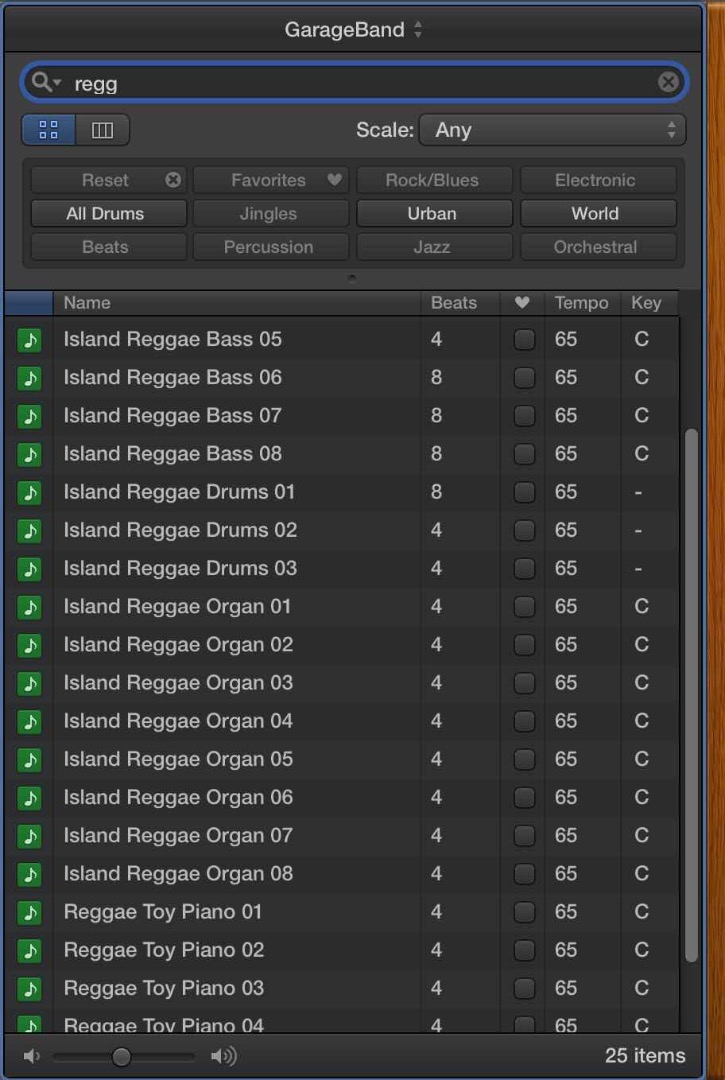Screen dimensions: 725x1080
Task: Click green loop icon for Reggae Toy Piano 02
Action: [x=29, y=951]
